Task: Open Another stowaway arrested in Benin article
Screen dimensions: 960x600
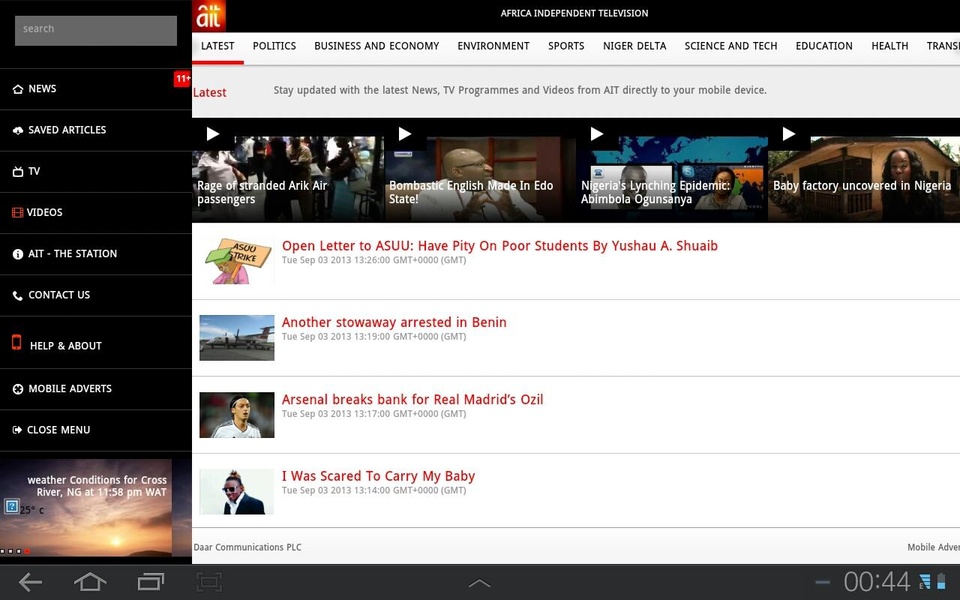Action: [x=394, y=322]
